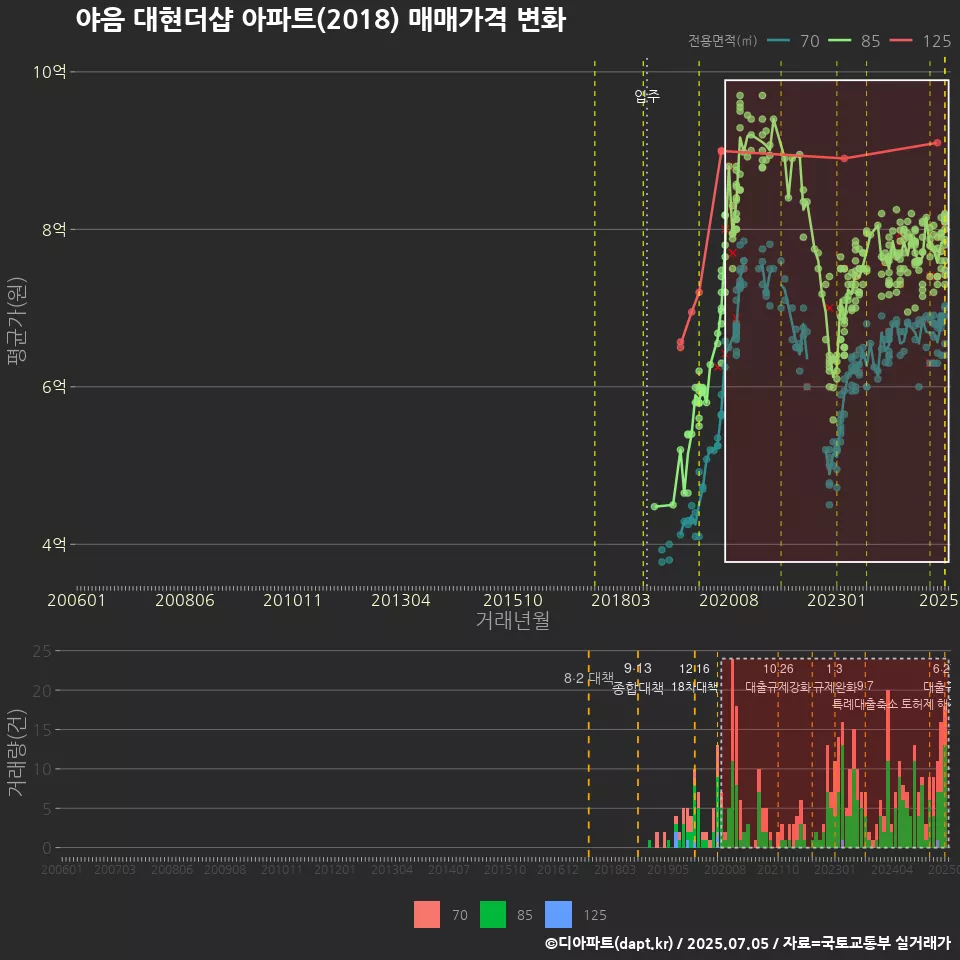The height and width of the screenshot is (960, 960).
Task: Click the 전용면적(㎡) legend title
Action: 722,41
